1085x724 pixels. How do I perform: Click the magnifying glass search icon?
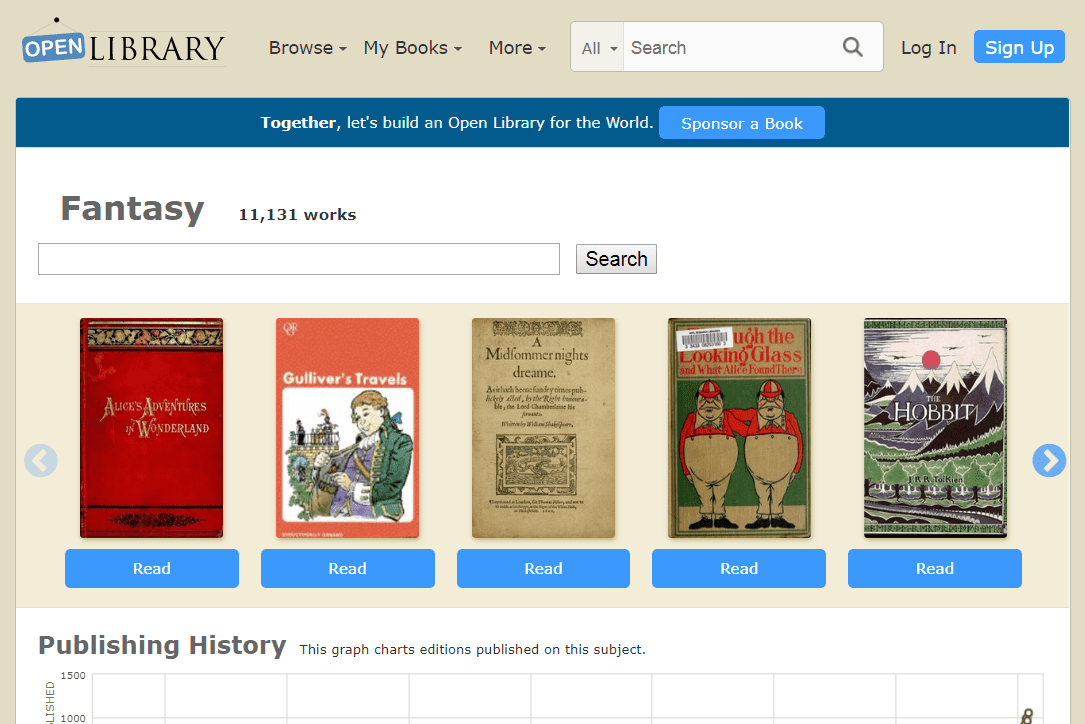click(852, 47)
